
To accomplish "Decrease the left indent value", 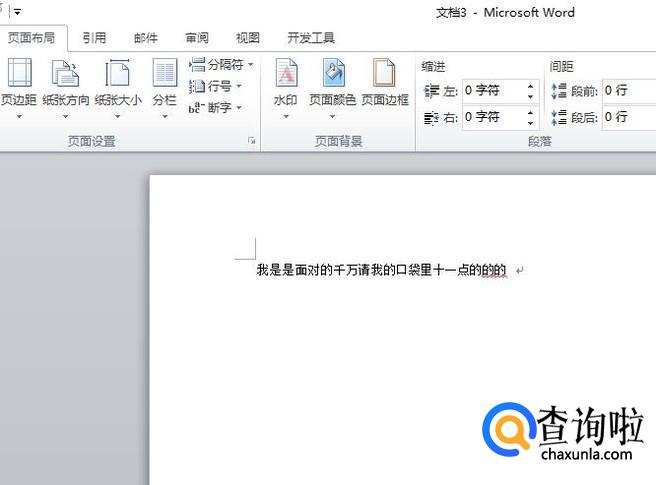I will pyautogui.click(x=530, y=97).
